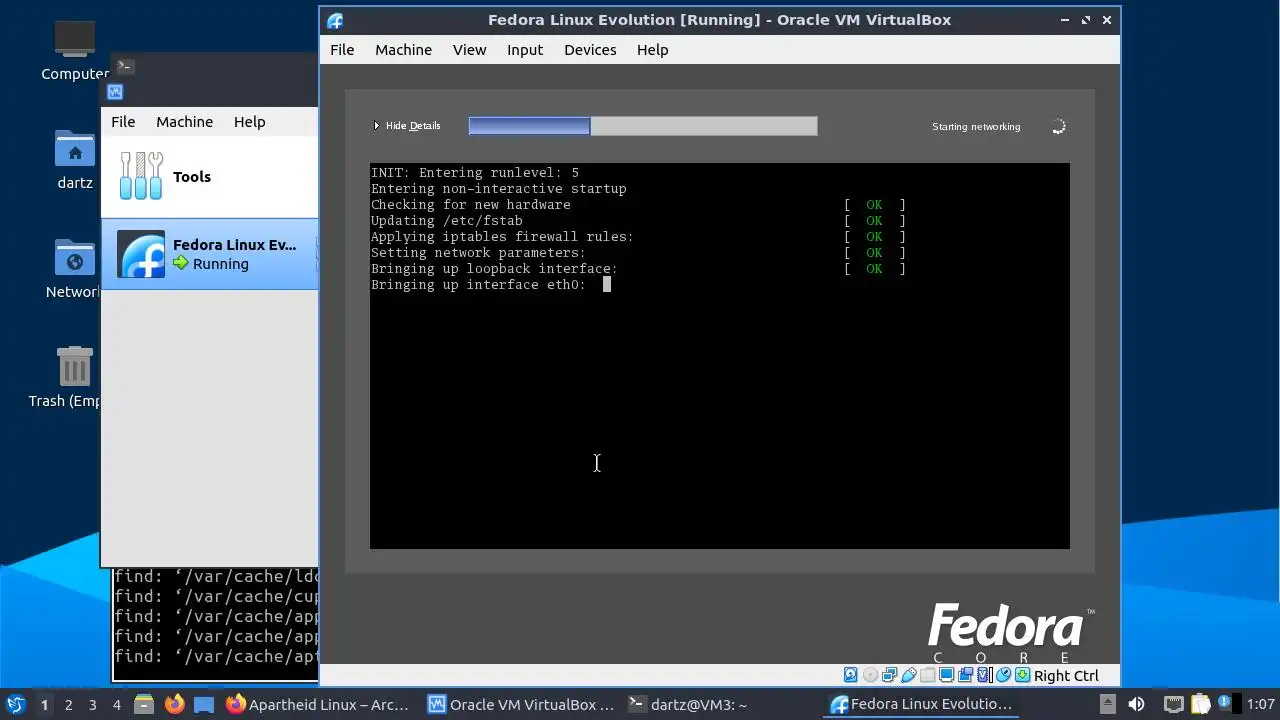The height and width of the screenshot is (720, 1280).
Task: Open Machine menu in VirtualBox Manager window
Action: tap(184, 122)
